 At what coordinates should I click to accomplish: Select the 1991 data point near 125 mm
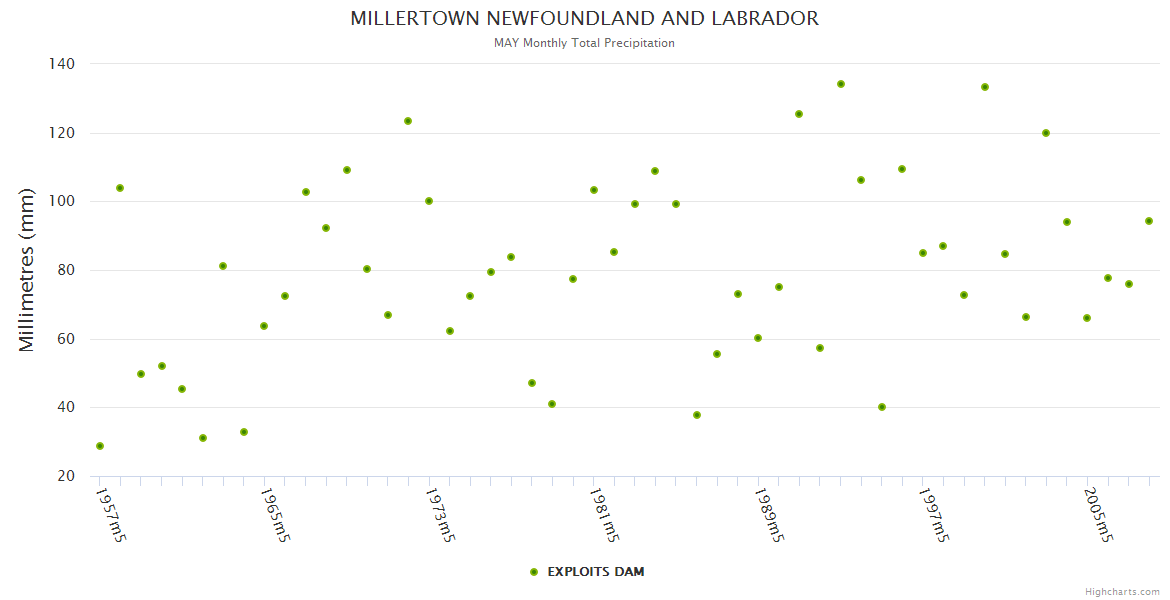coord(799,114)
